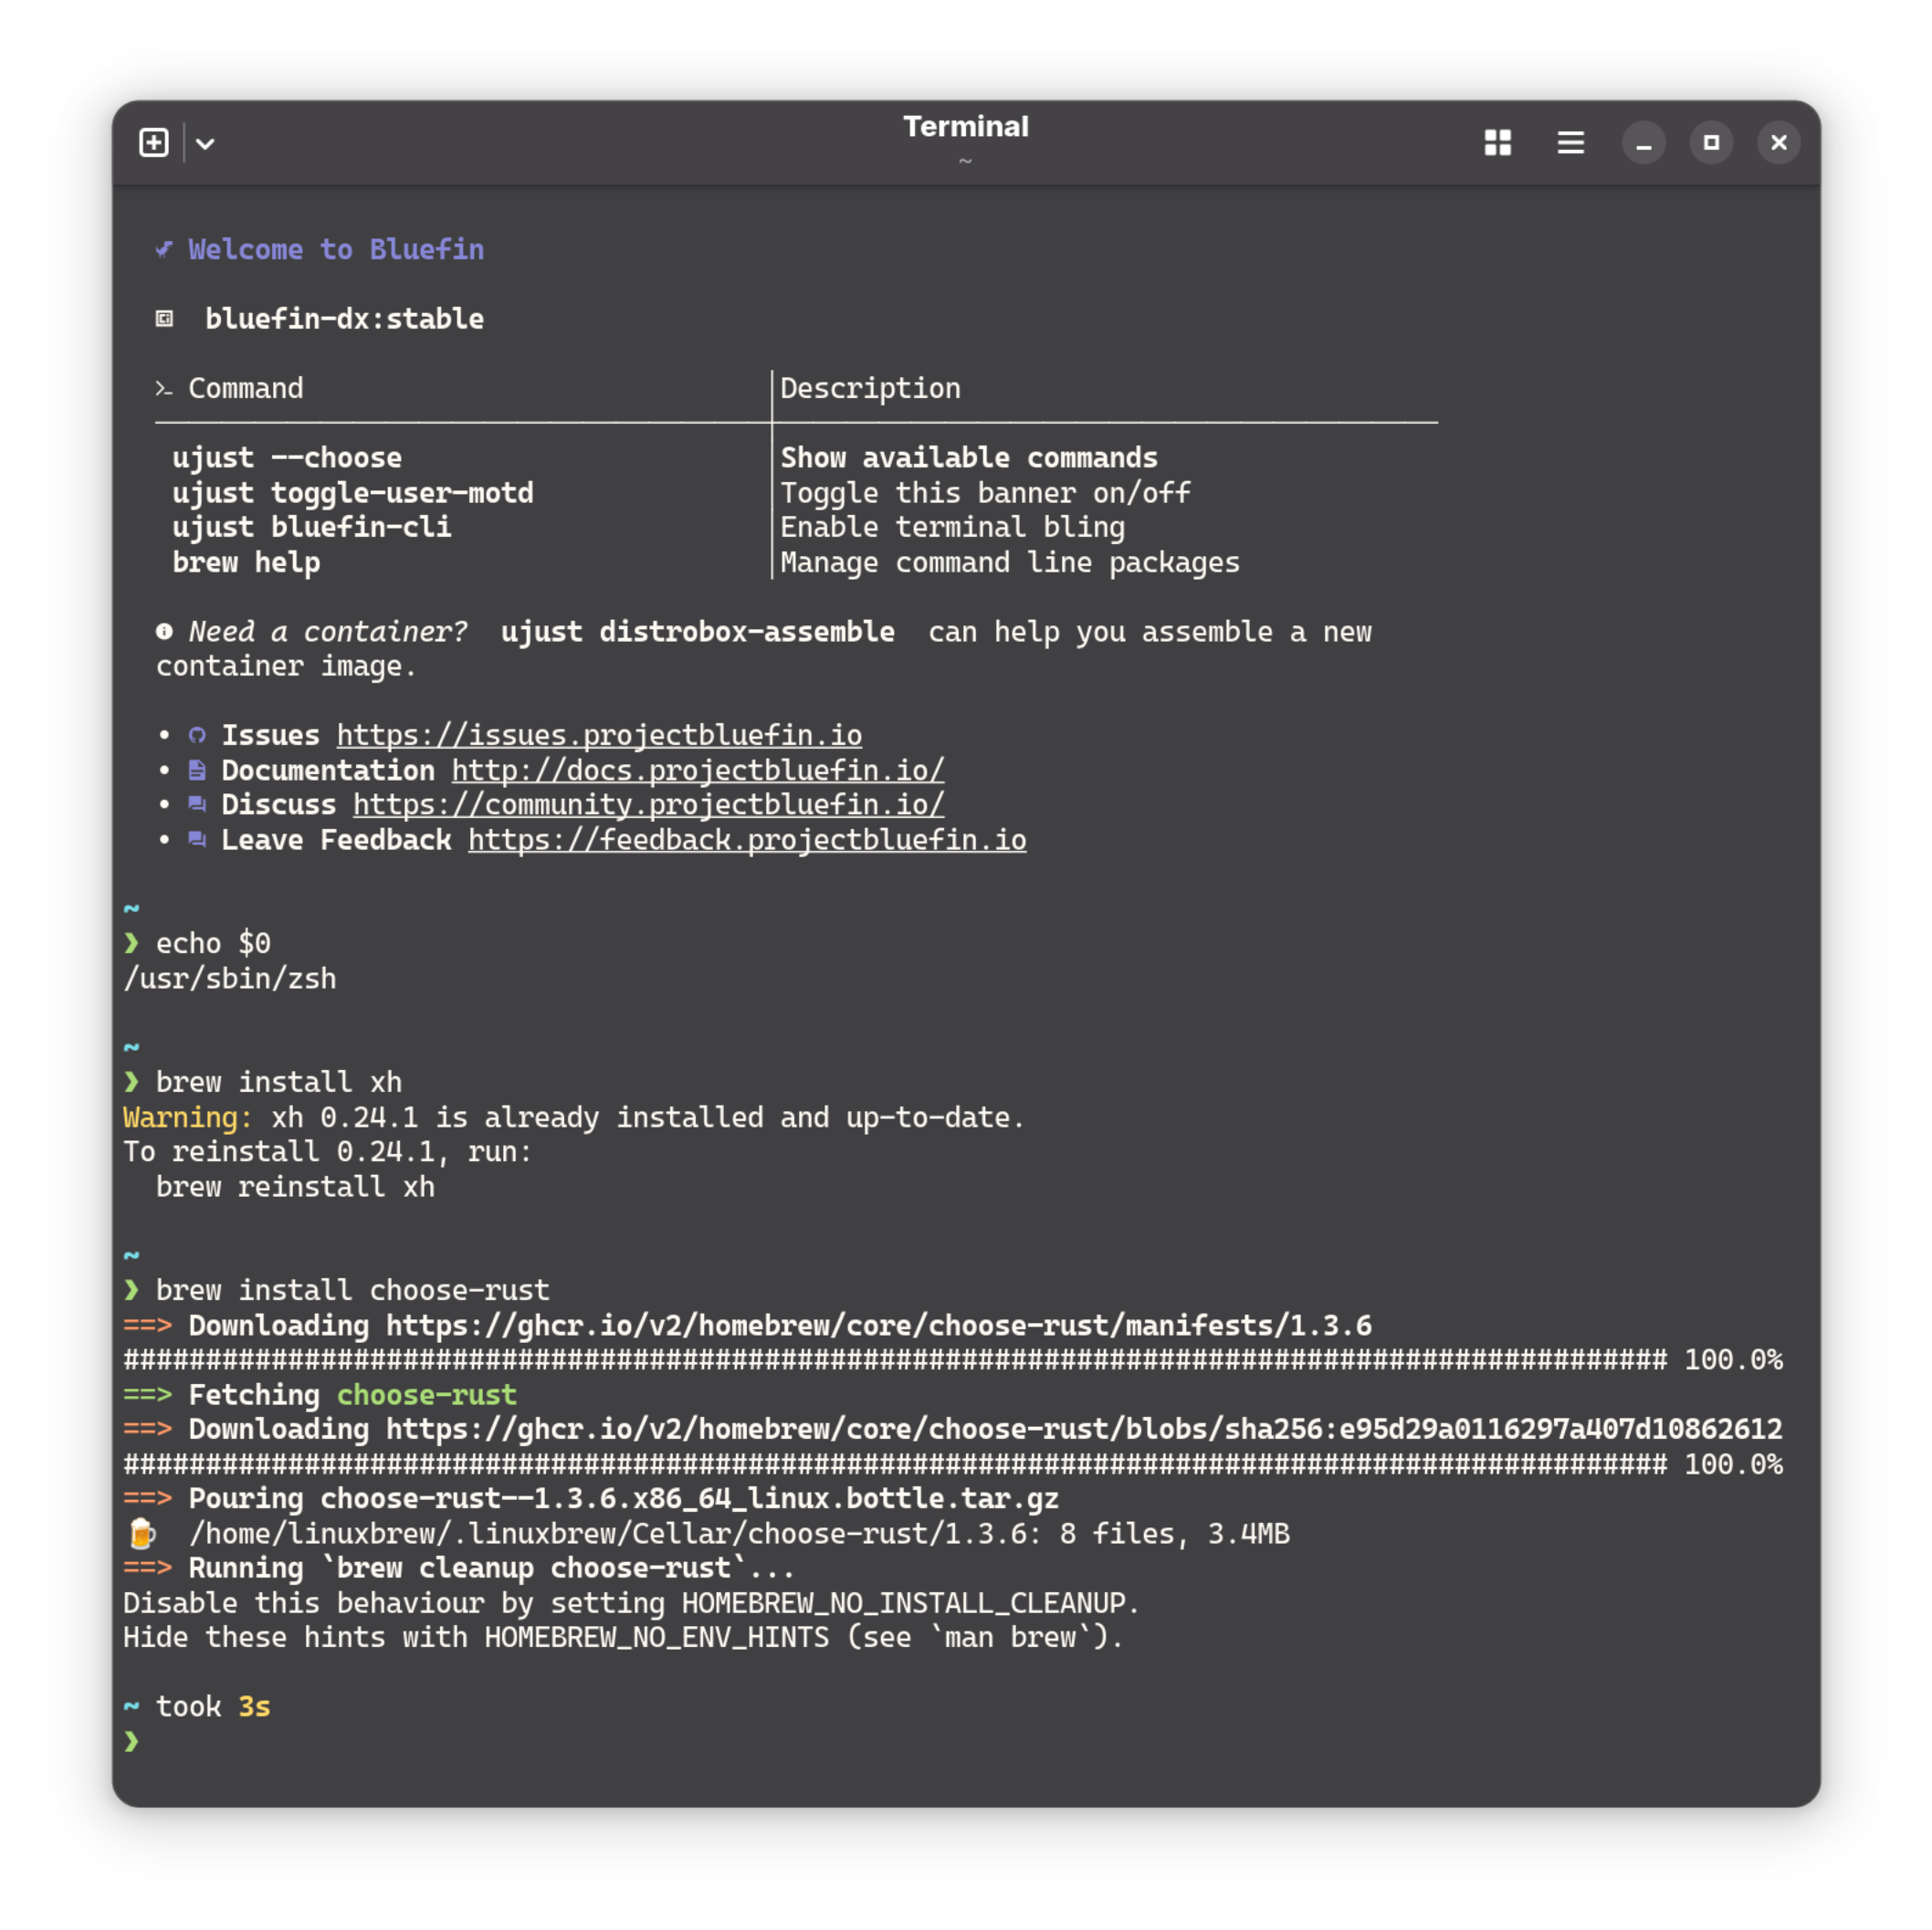Screen dimensions: 1932x1930
Task: Click the info icon before Need a container
Action: (x=164, y=631)
